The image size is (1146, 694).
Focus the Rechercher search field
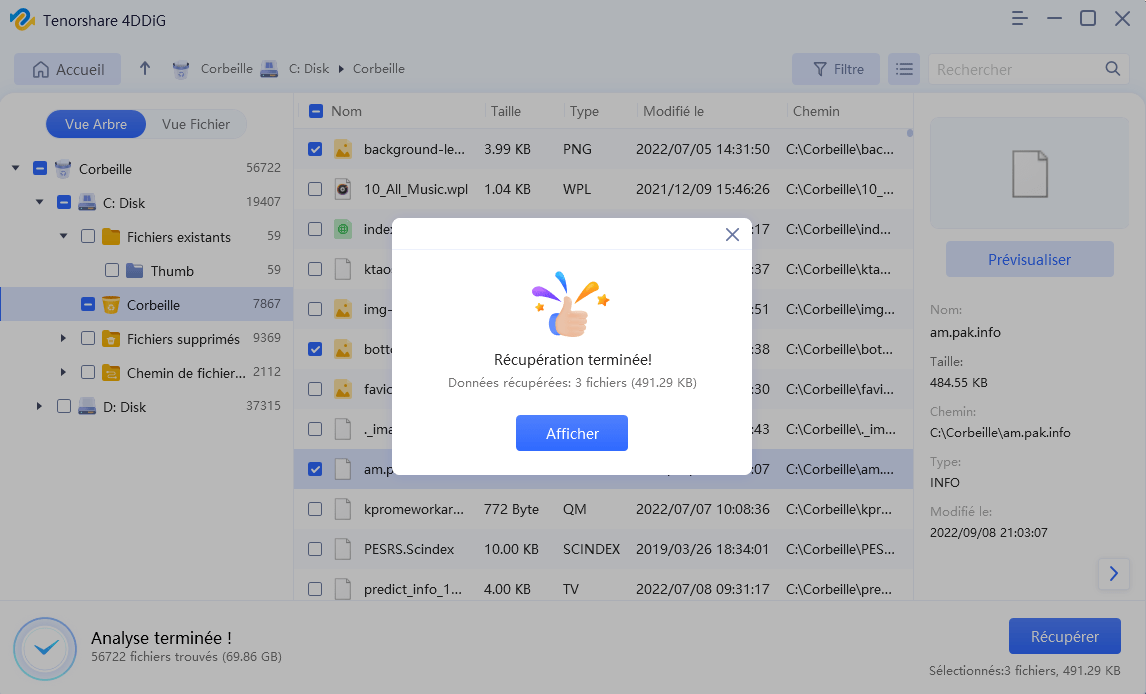coord(1016,69)
